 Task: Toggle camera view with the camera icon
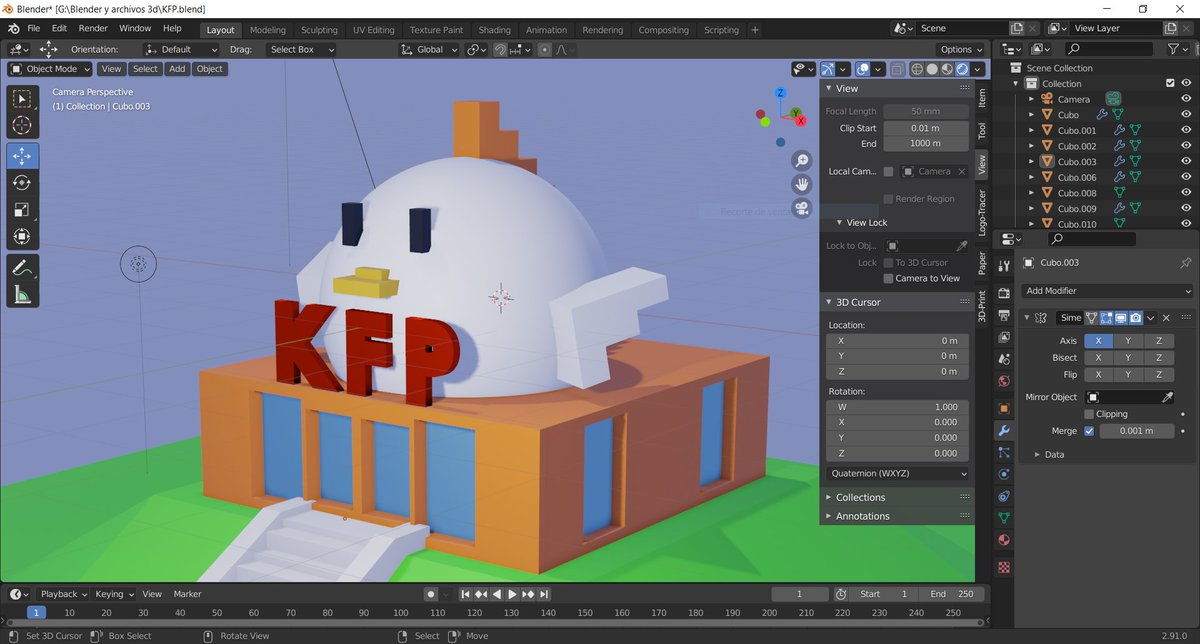click(x=802, y=208)
